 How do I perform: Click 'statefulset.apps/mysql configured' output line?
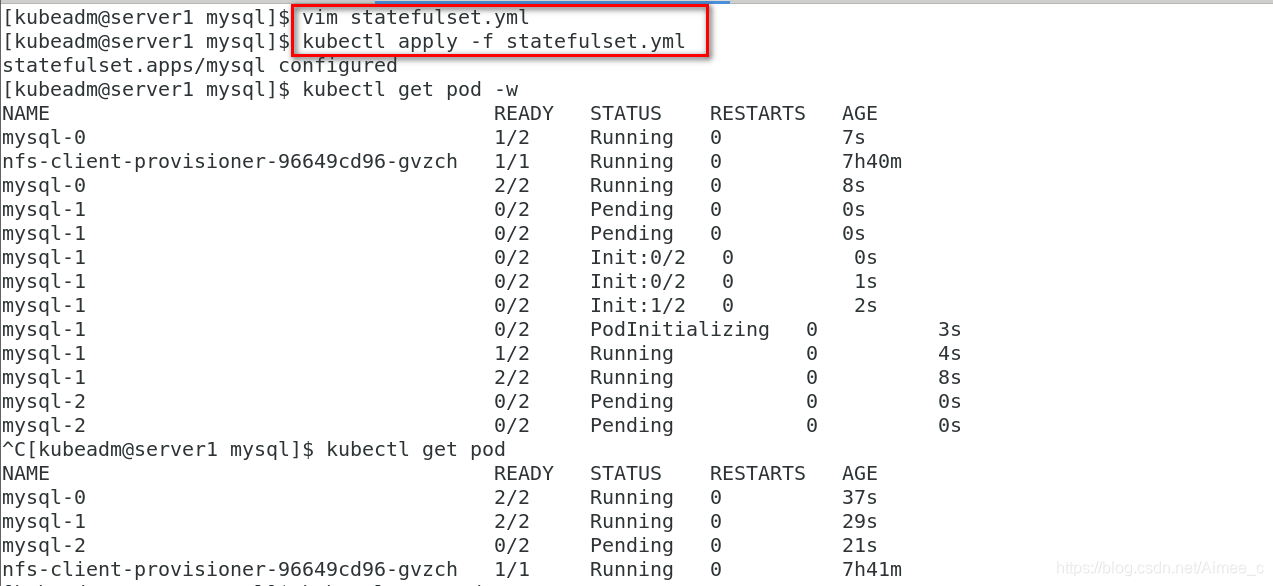[x=200, y=66]
